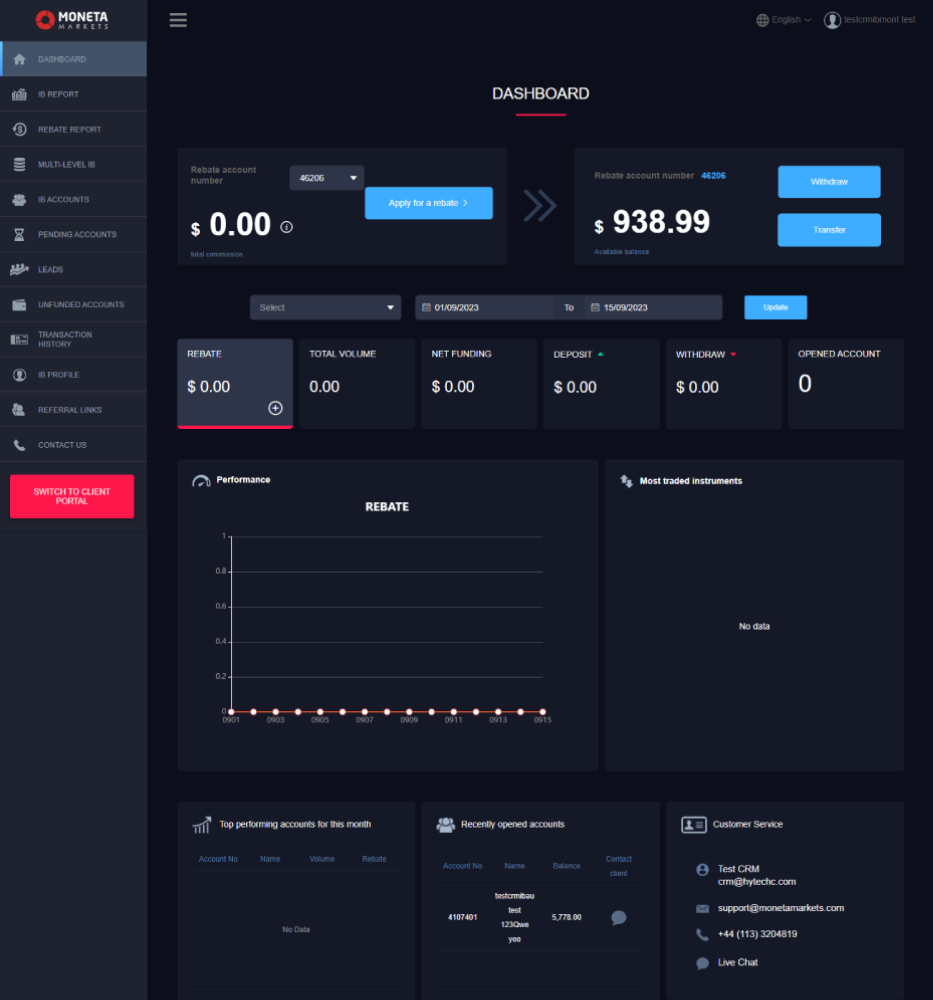Open IB Report in sidebar
933x1000 pixels.
click(x=58, y=94)
